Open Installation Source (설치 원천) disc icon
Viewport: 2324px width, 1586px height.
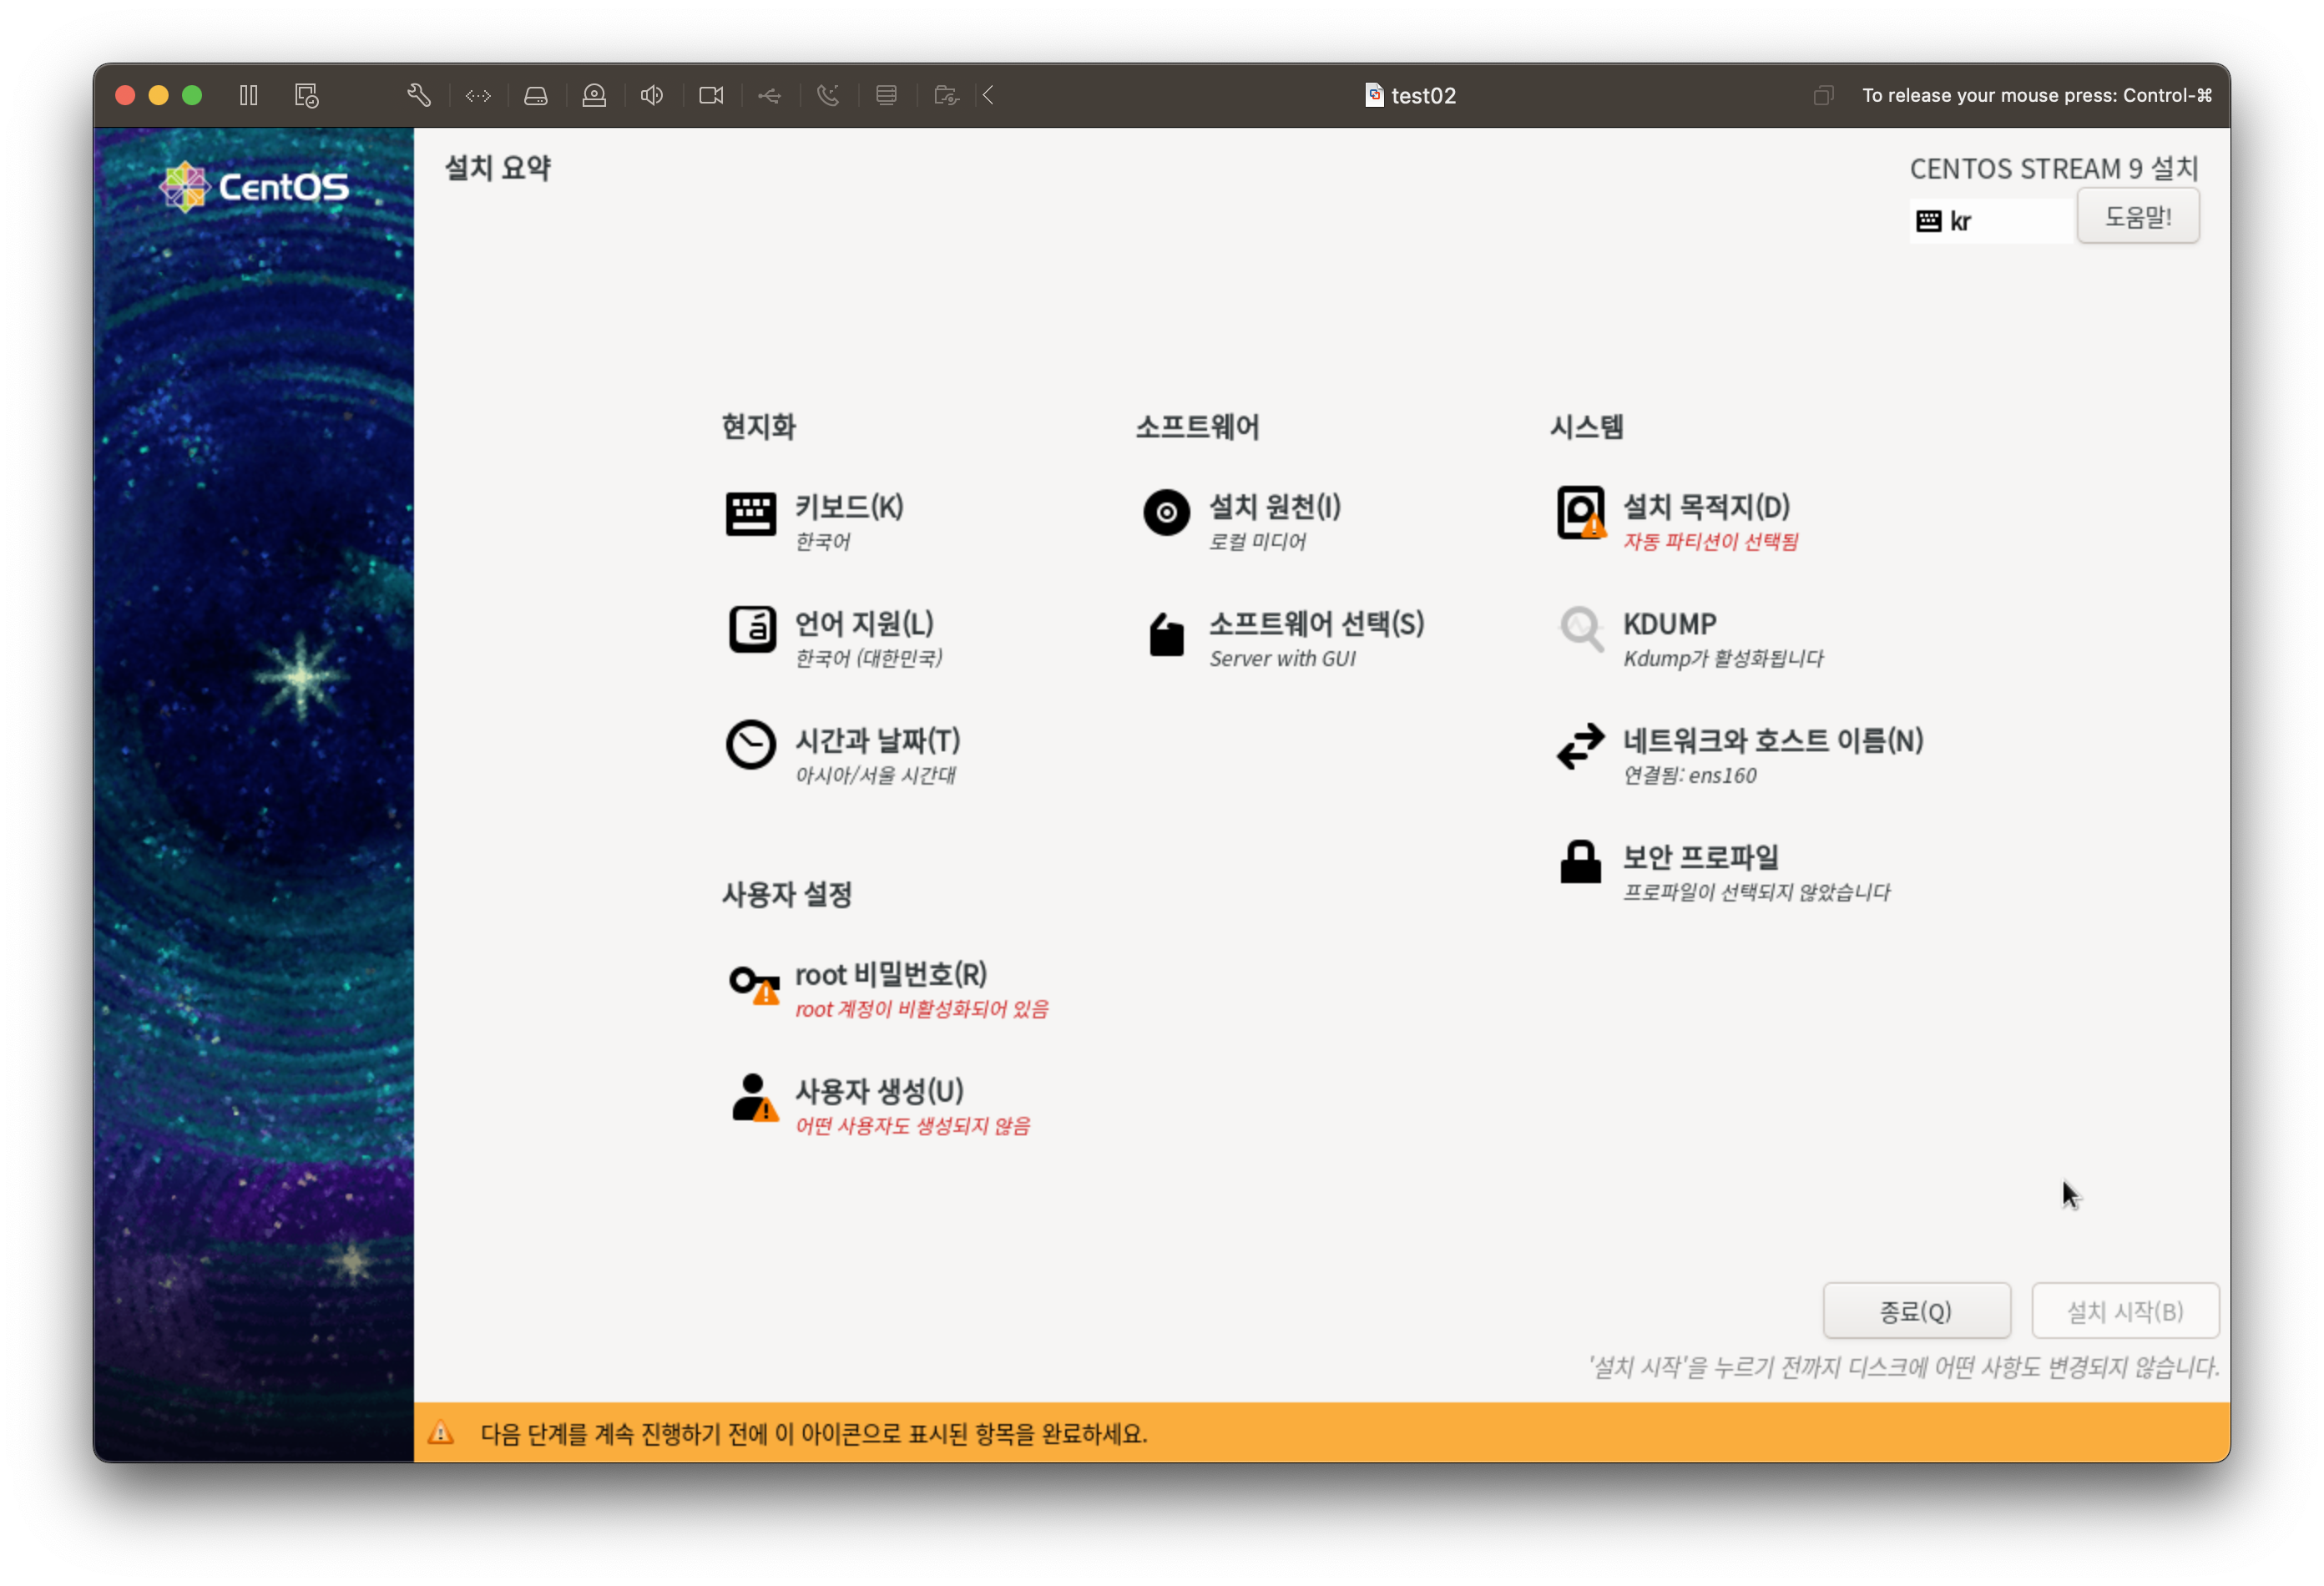(x=1166, y=513)
